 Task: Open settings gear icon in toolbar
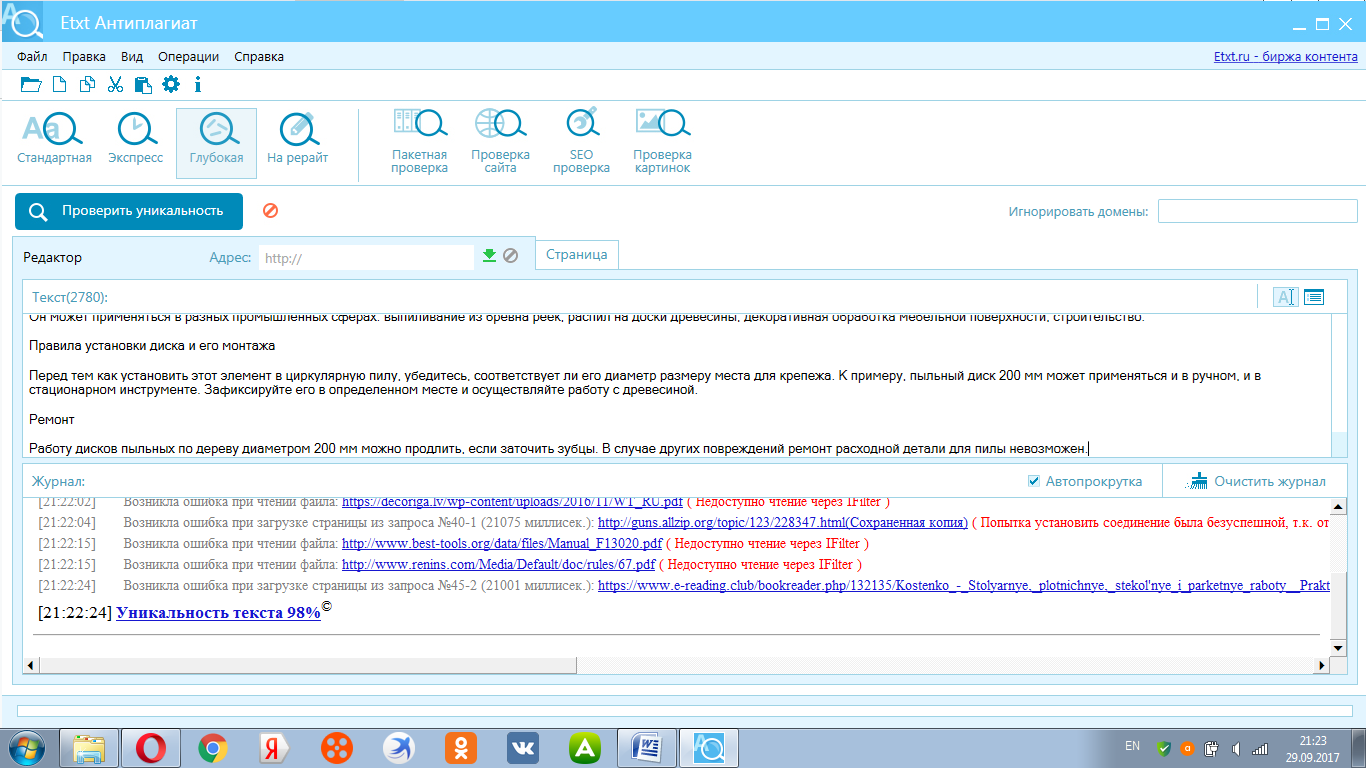(171, 85)
